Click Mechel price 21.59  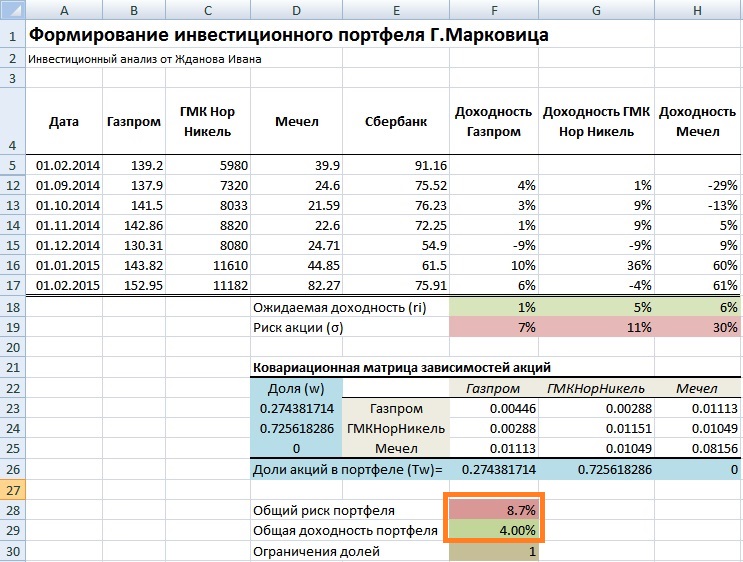click(x=297, y=206)
